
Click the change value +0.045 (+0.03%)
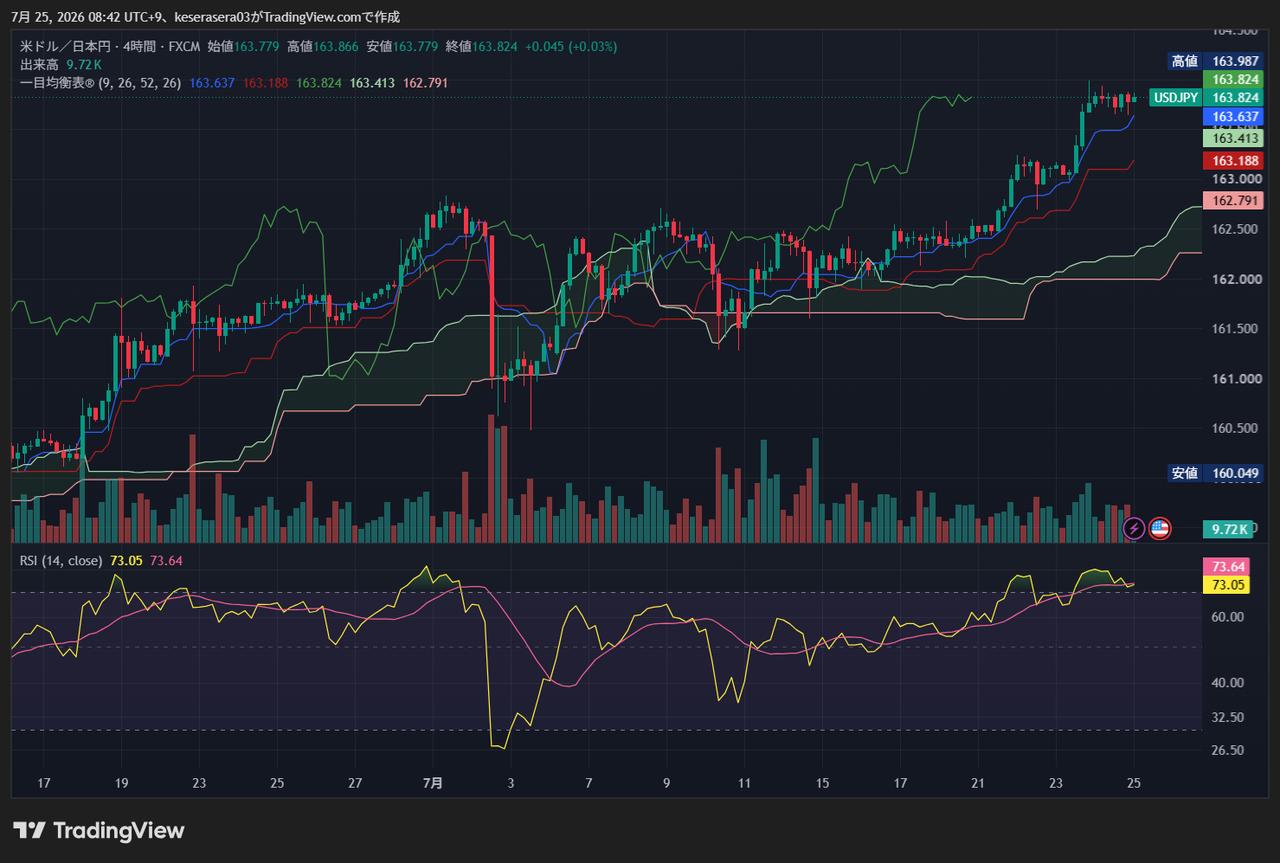(571, 46)
